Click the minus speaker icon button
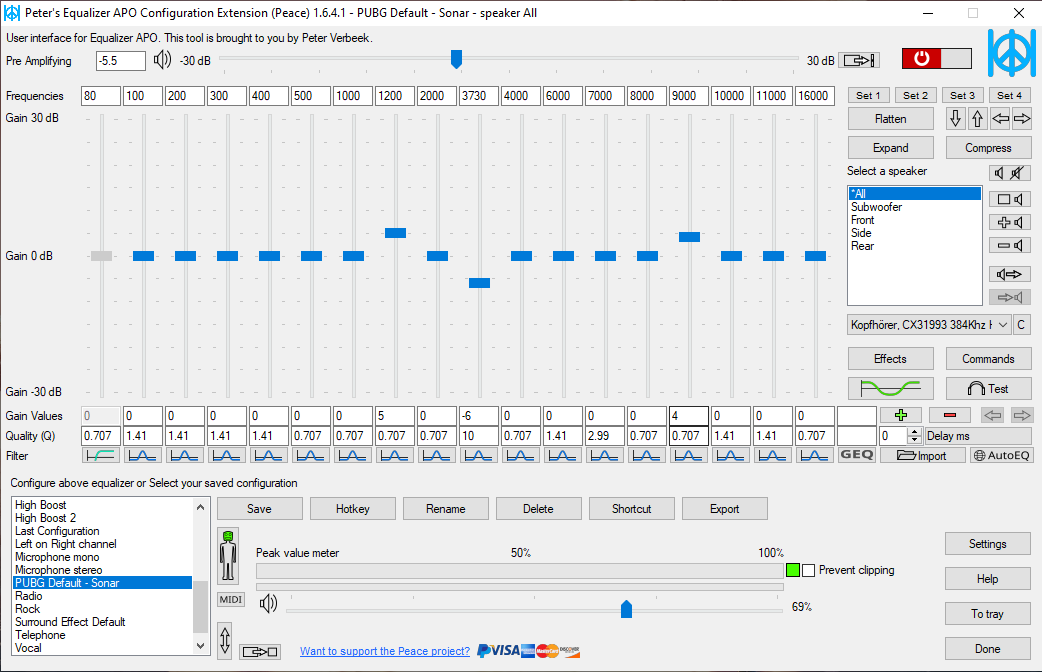Image resolution: width=1042 pixels, height=672 pixels. (1010, 245)
